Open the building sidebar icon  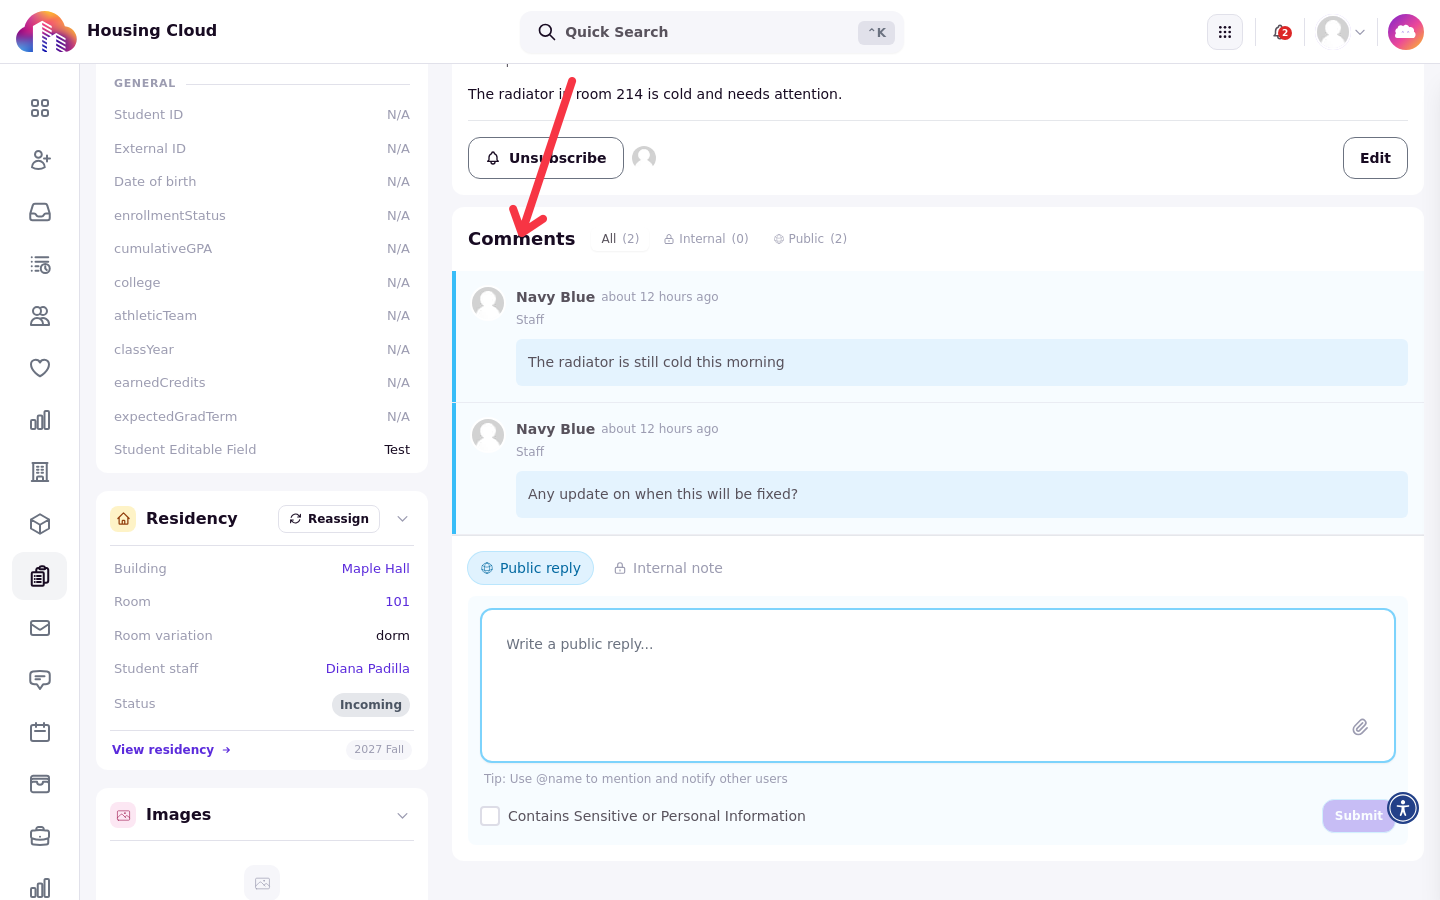click(x=40, y=472)
